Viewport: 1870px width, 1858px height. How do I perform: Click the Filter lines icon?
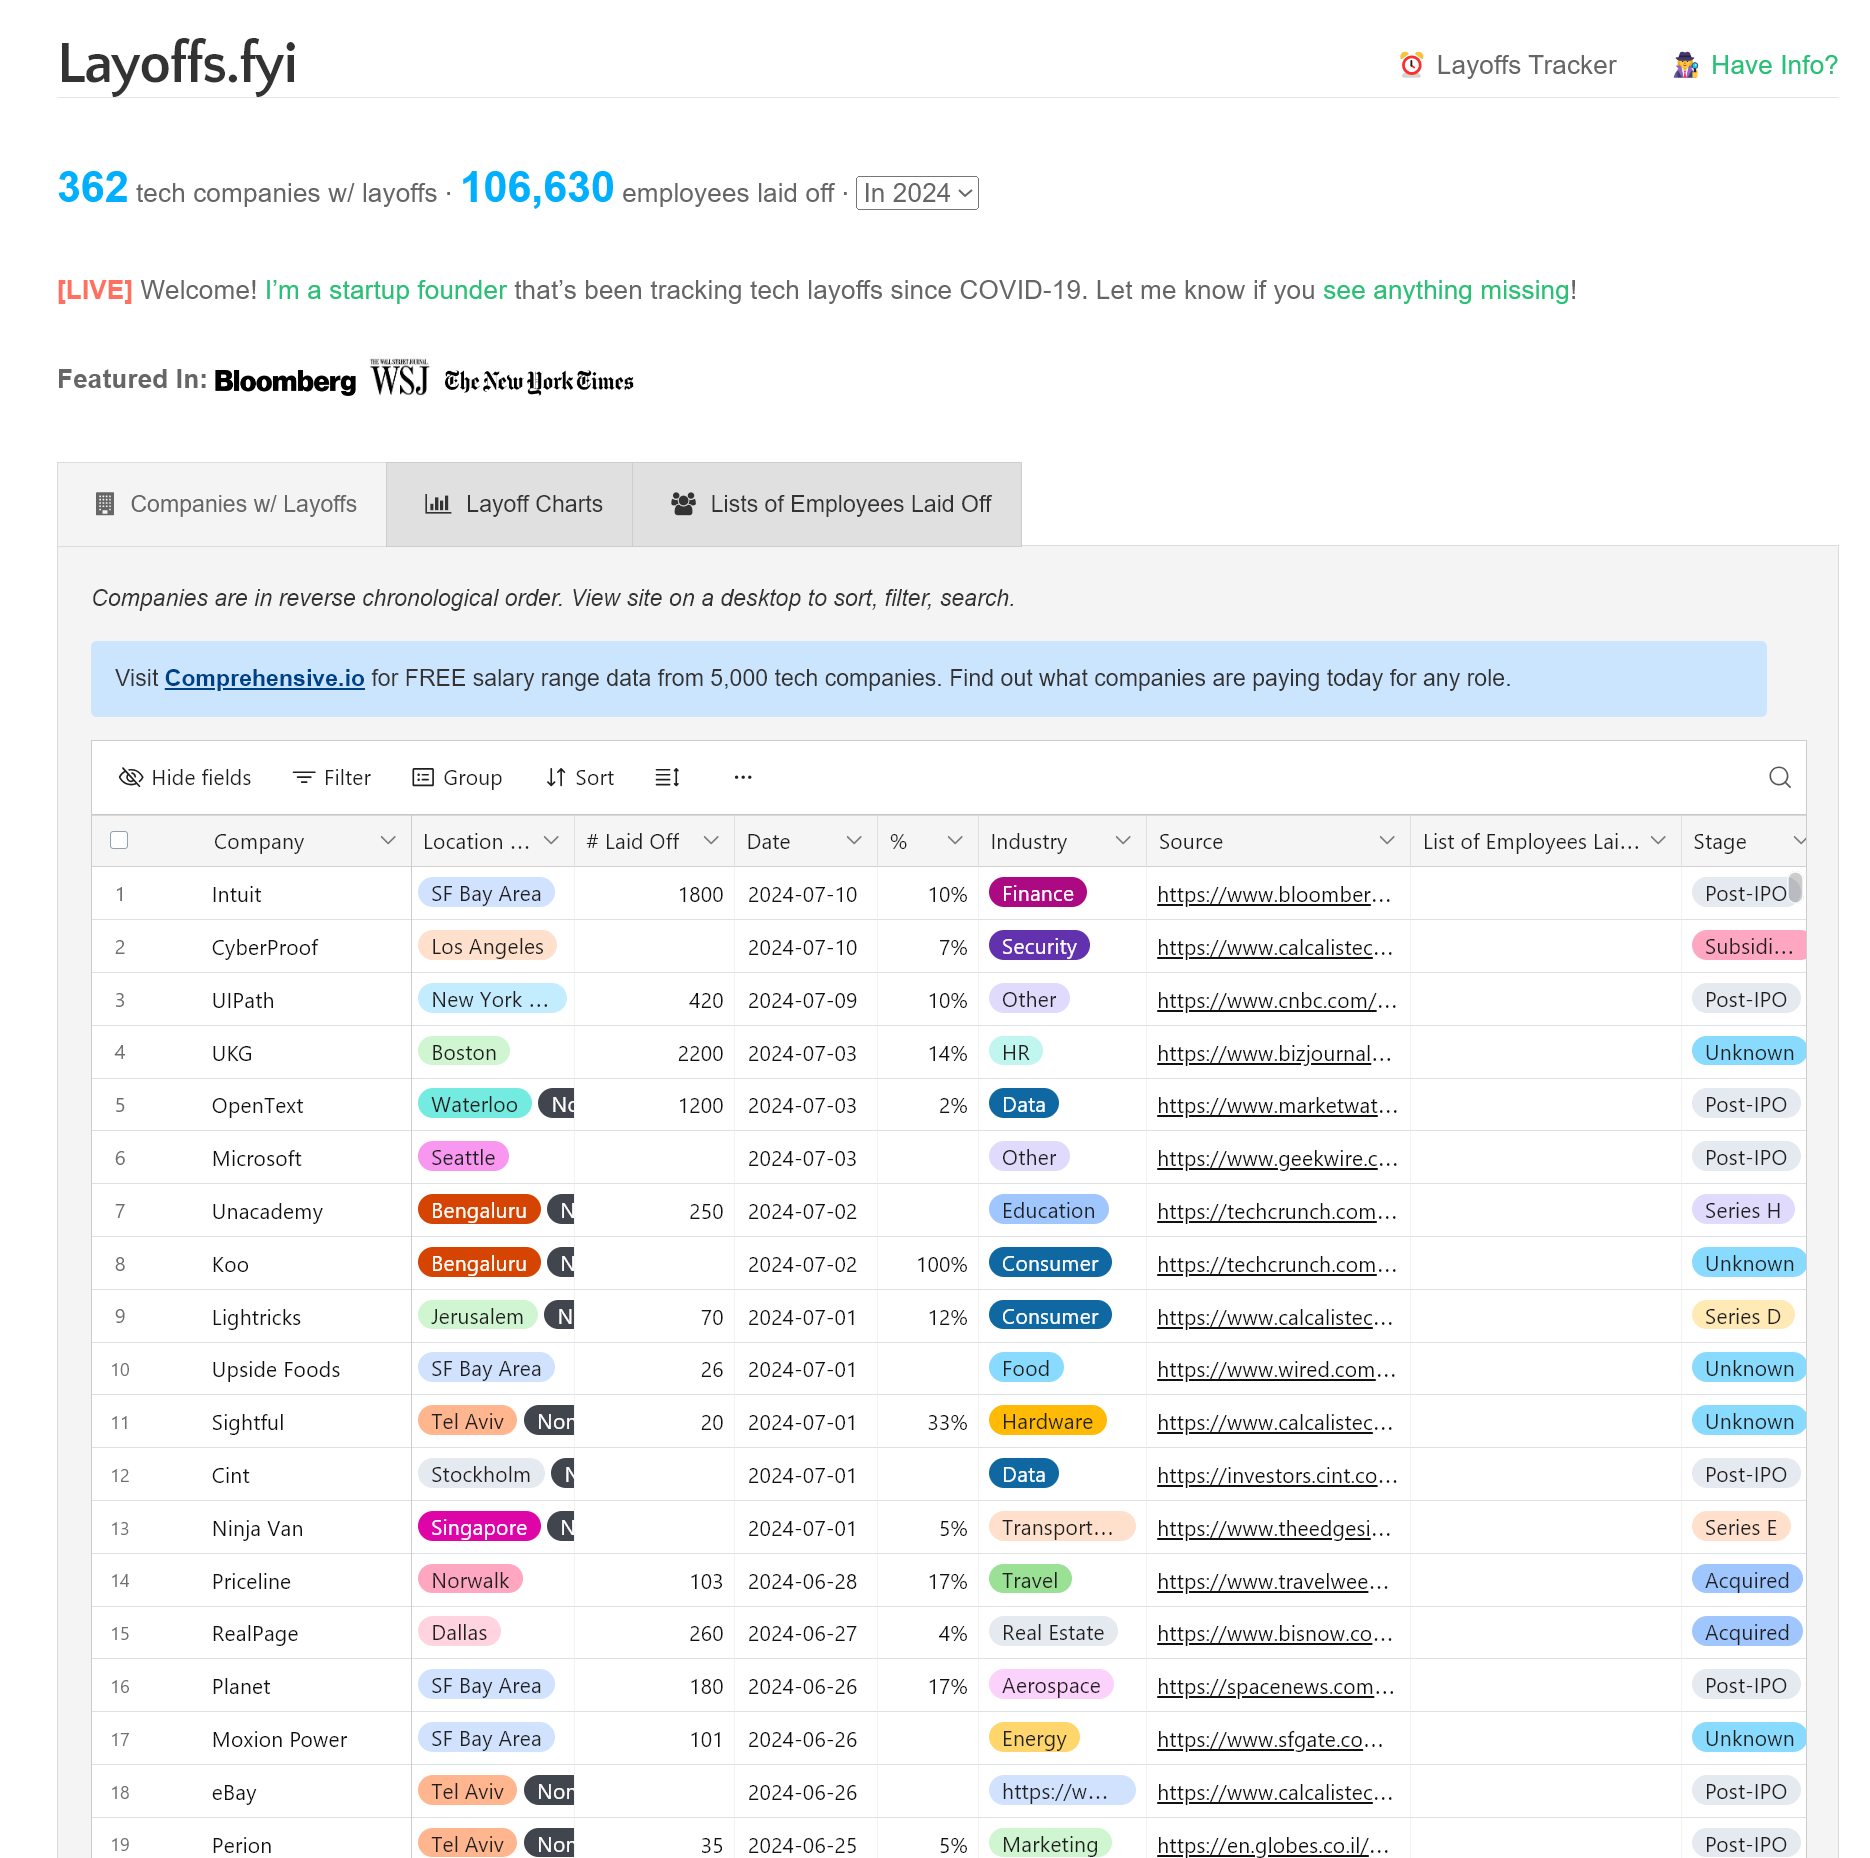pyautogui.click(x=304, y=777)
